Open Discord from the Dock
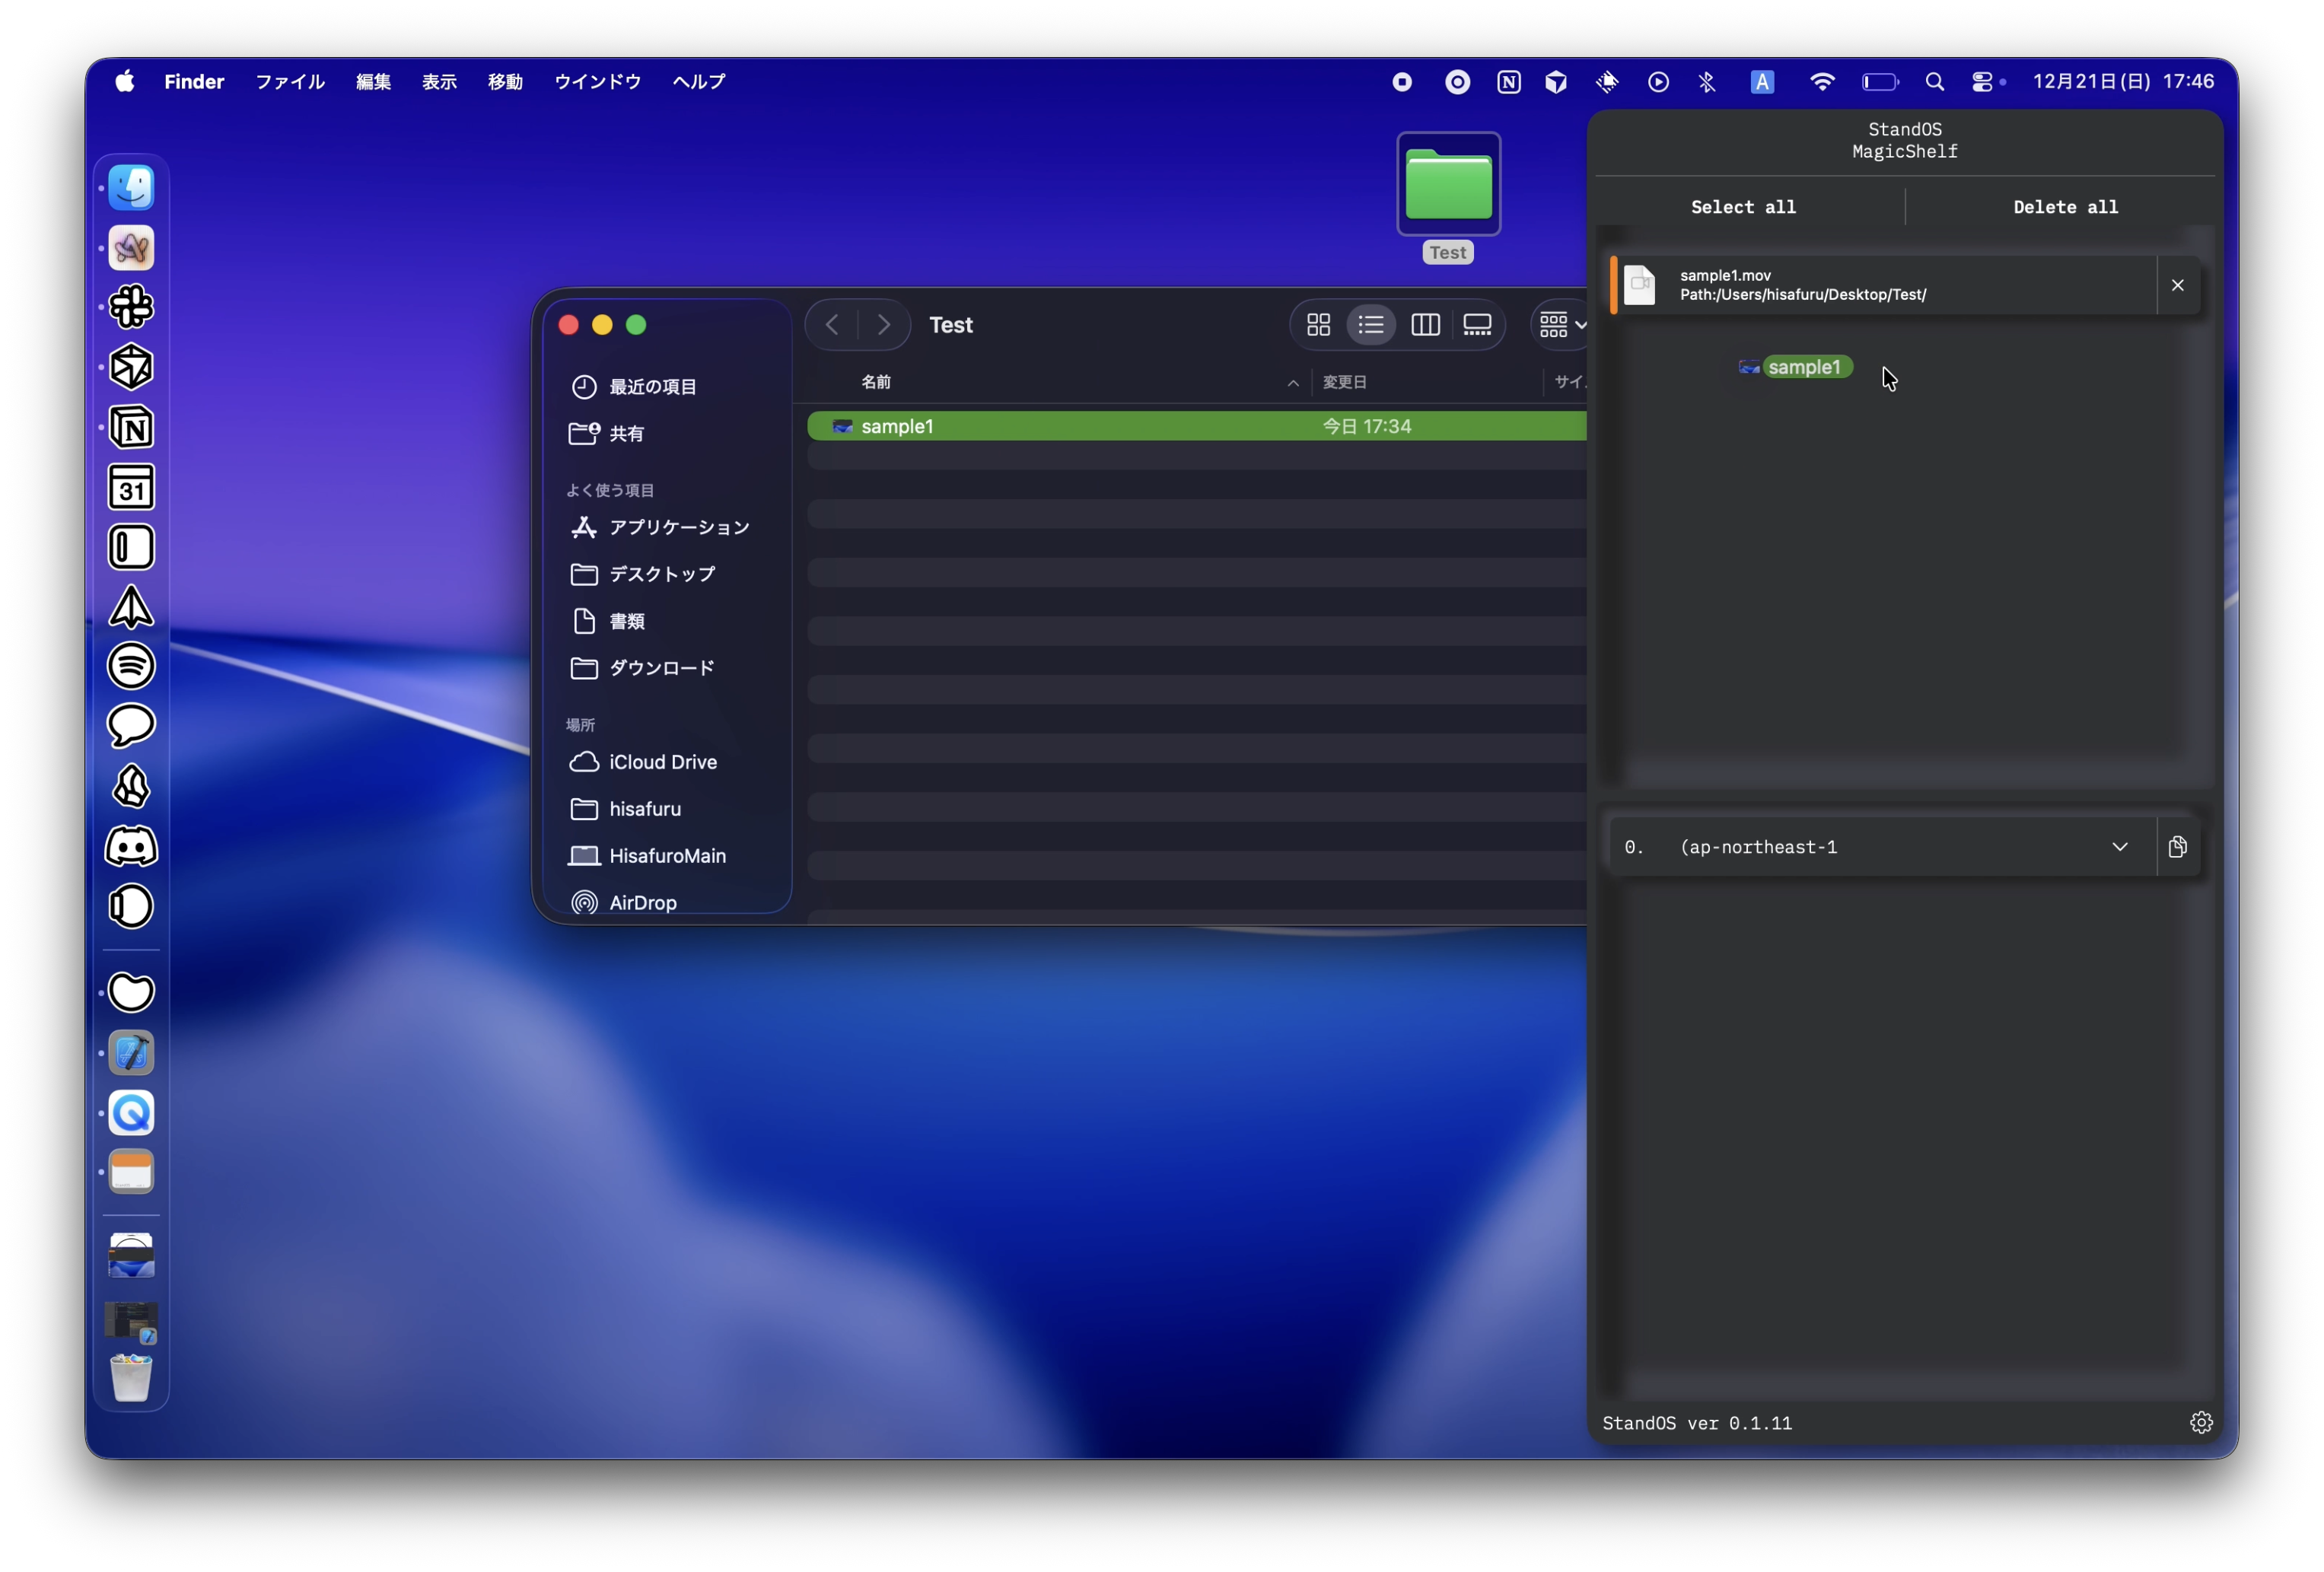 point(131,846)
